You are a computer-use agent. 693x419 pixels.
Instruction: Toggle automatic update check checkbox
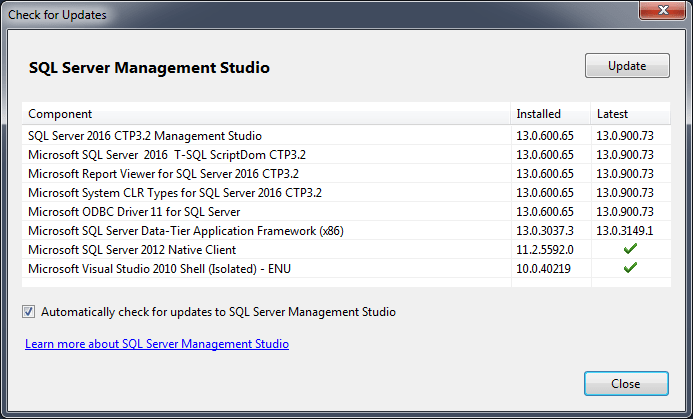coord(28,312)
